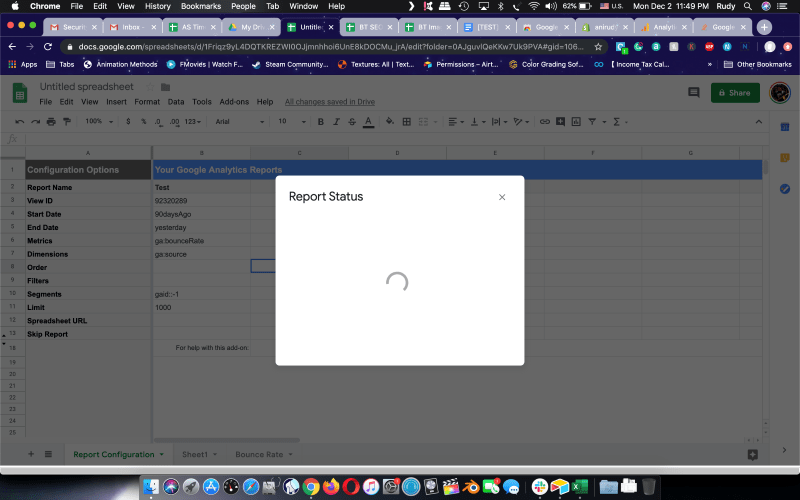800x500 pixels.
Task: Select the Paint format tool
Action: (x=67, y=121)
